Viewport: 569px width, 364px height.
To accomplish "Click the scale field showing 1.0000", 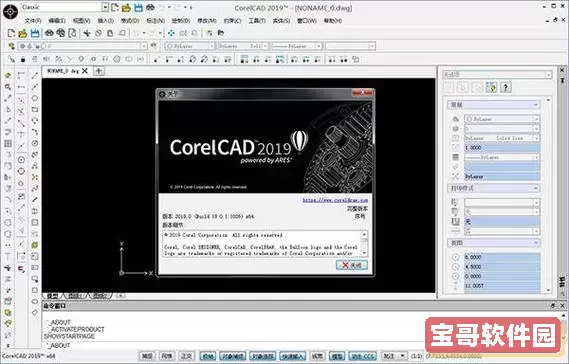I will pyautogui.click(x=502, y=148).
